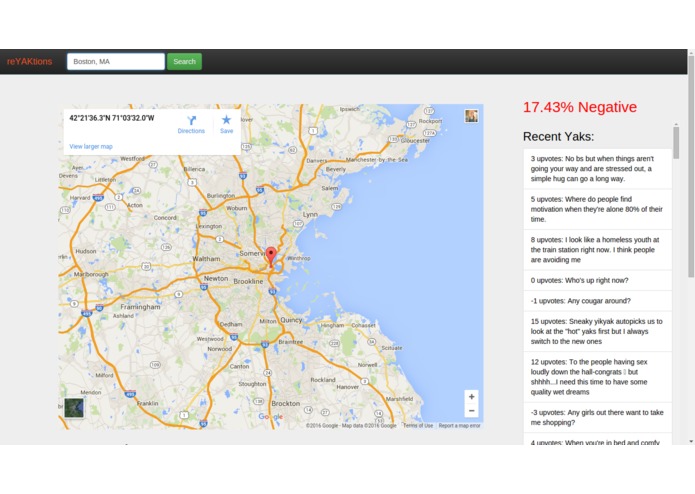Click the page's main vertical scrollbar
This screenshot has width=695, height=494.
(x=691, y=167)
